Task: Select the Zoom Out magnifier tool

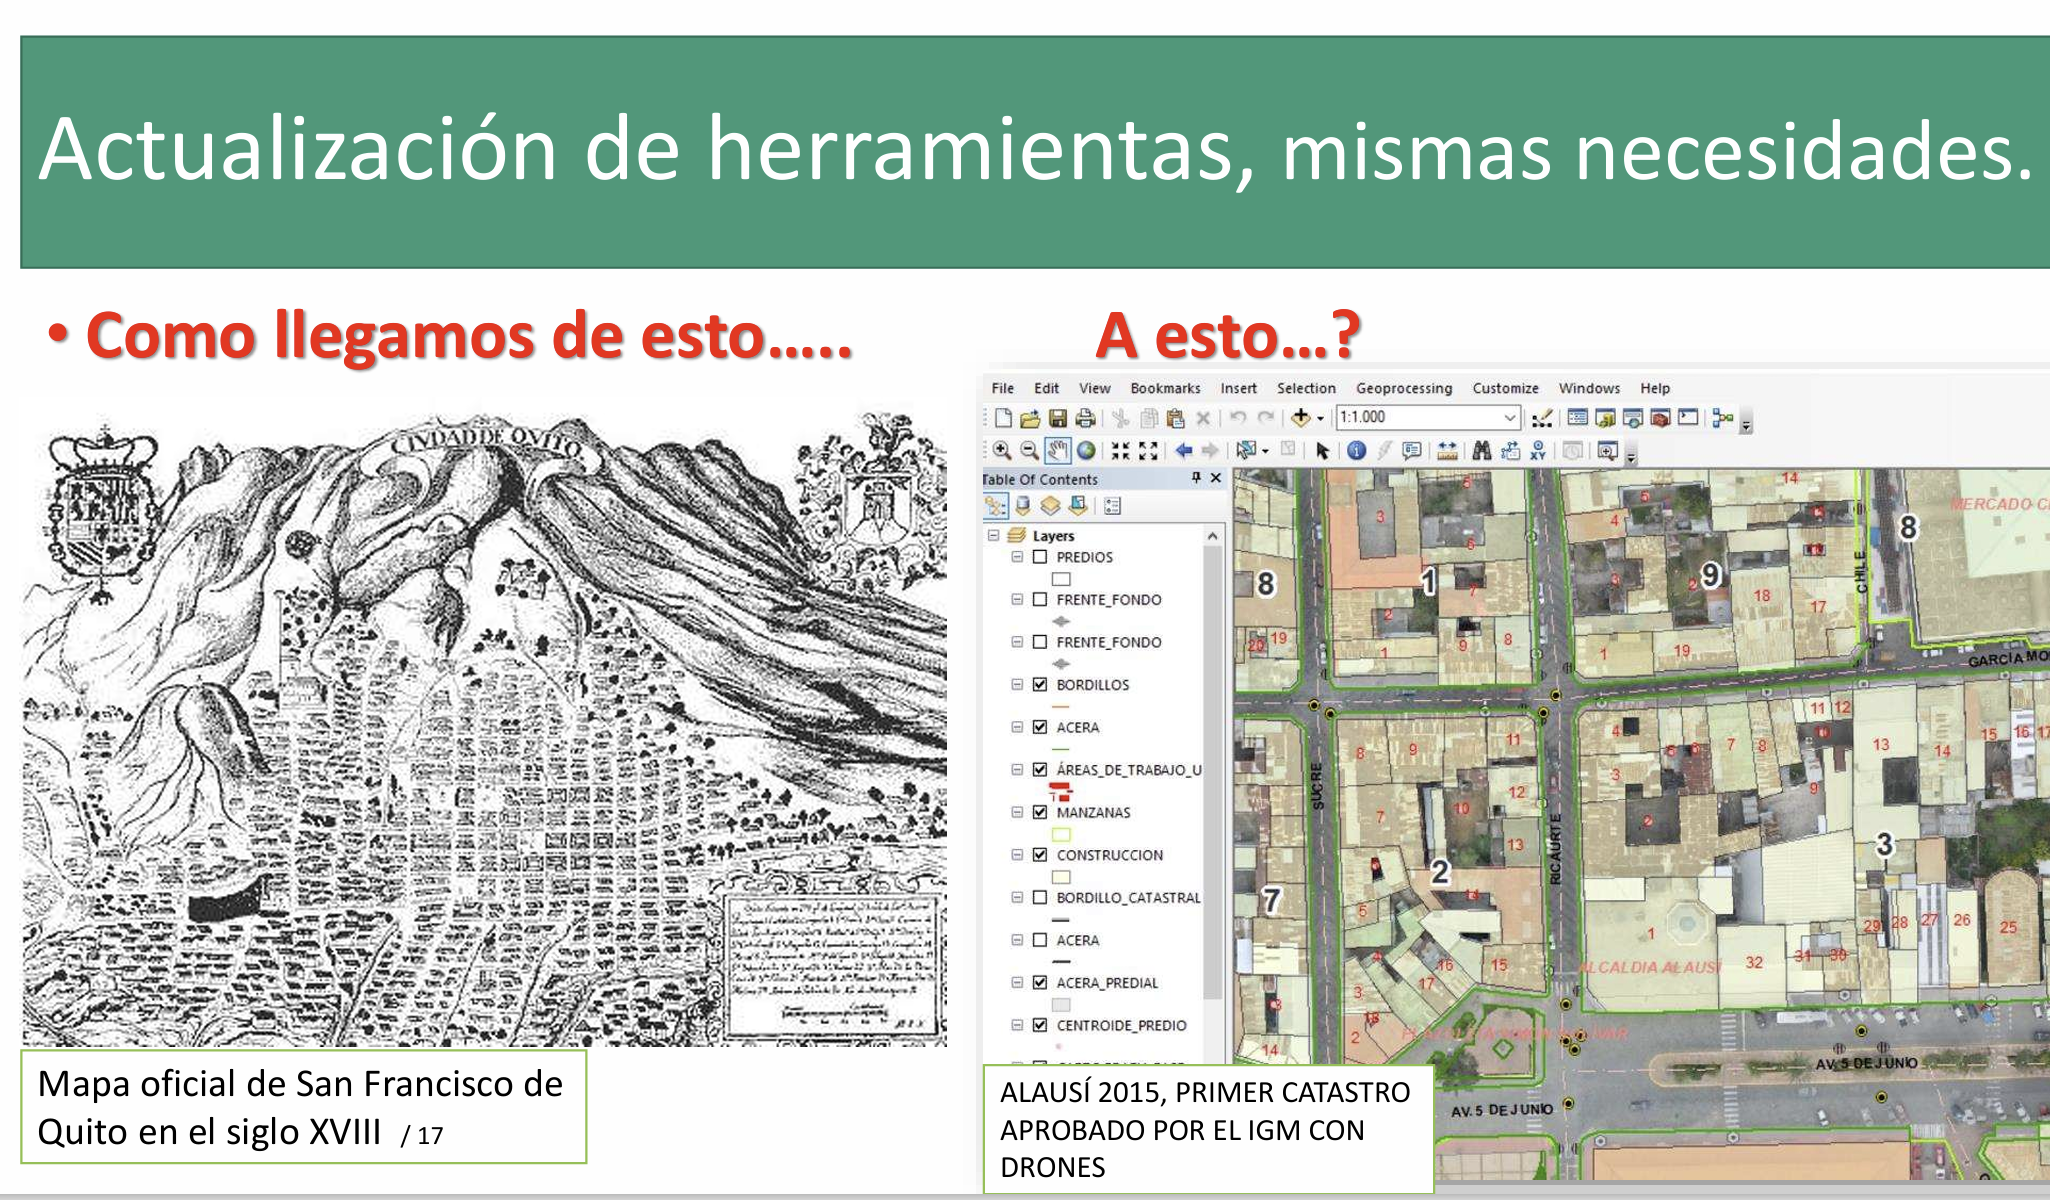Action: (1029, 451)
